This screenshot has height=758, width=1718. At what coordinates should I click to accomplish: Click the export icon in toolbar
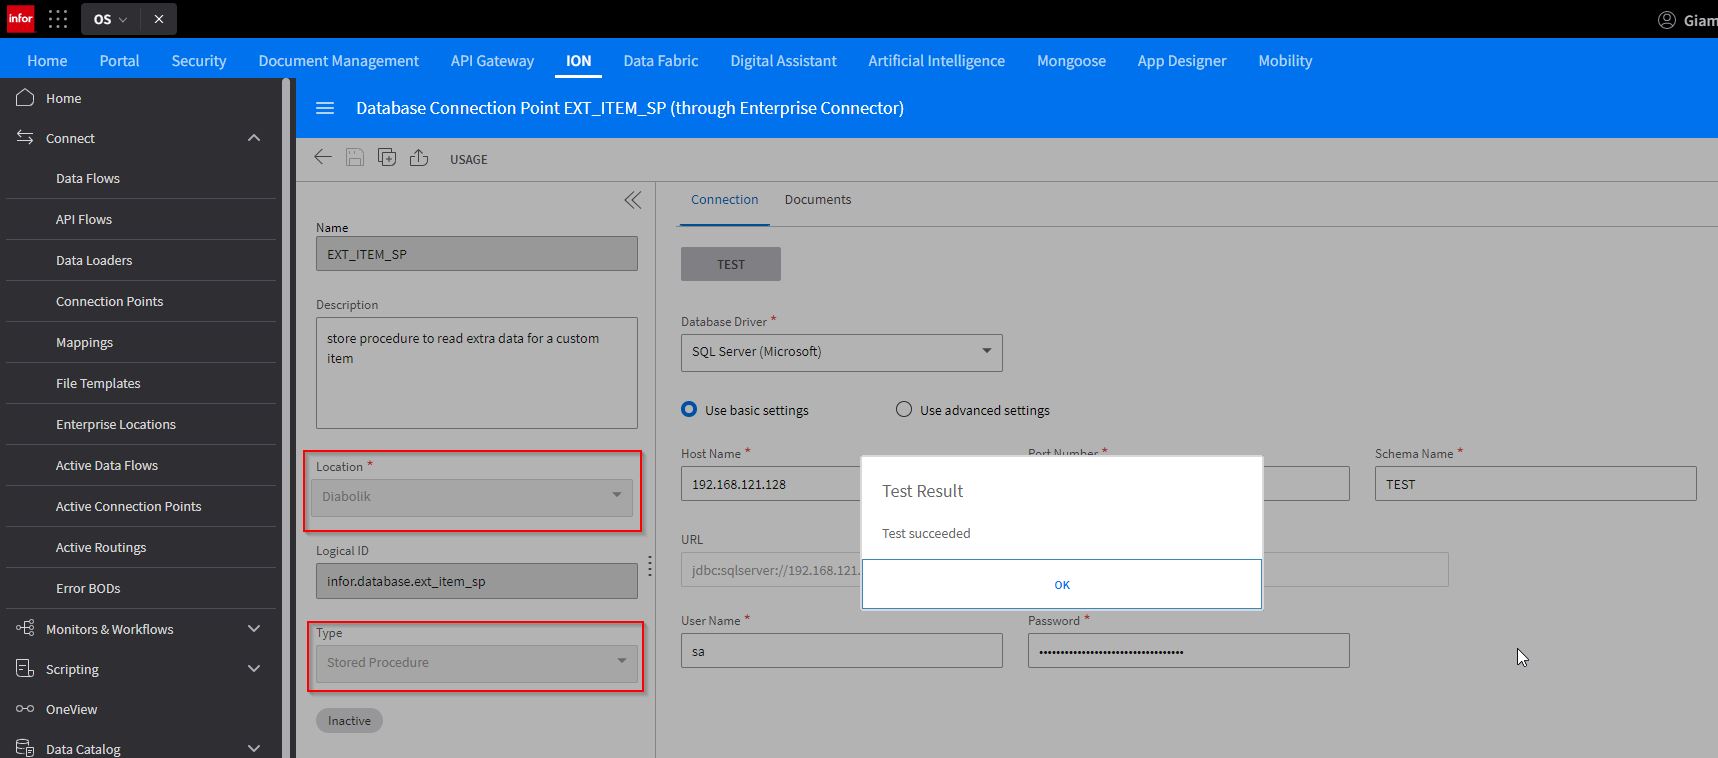coord(419,158)
